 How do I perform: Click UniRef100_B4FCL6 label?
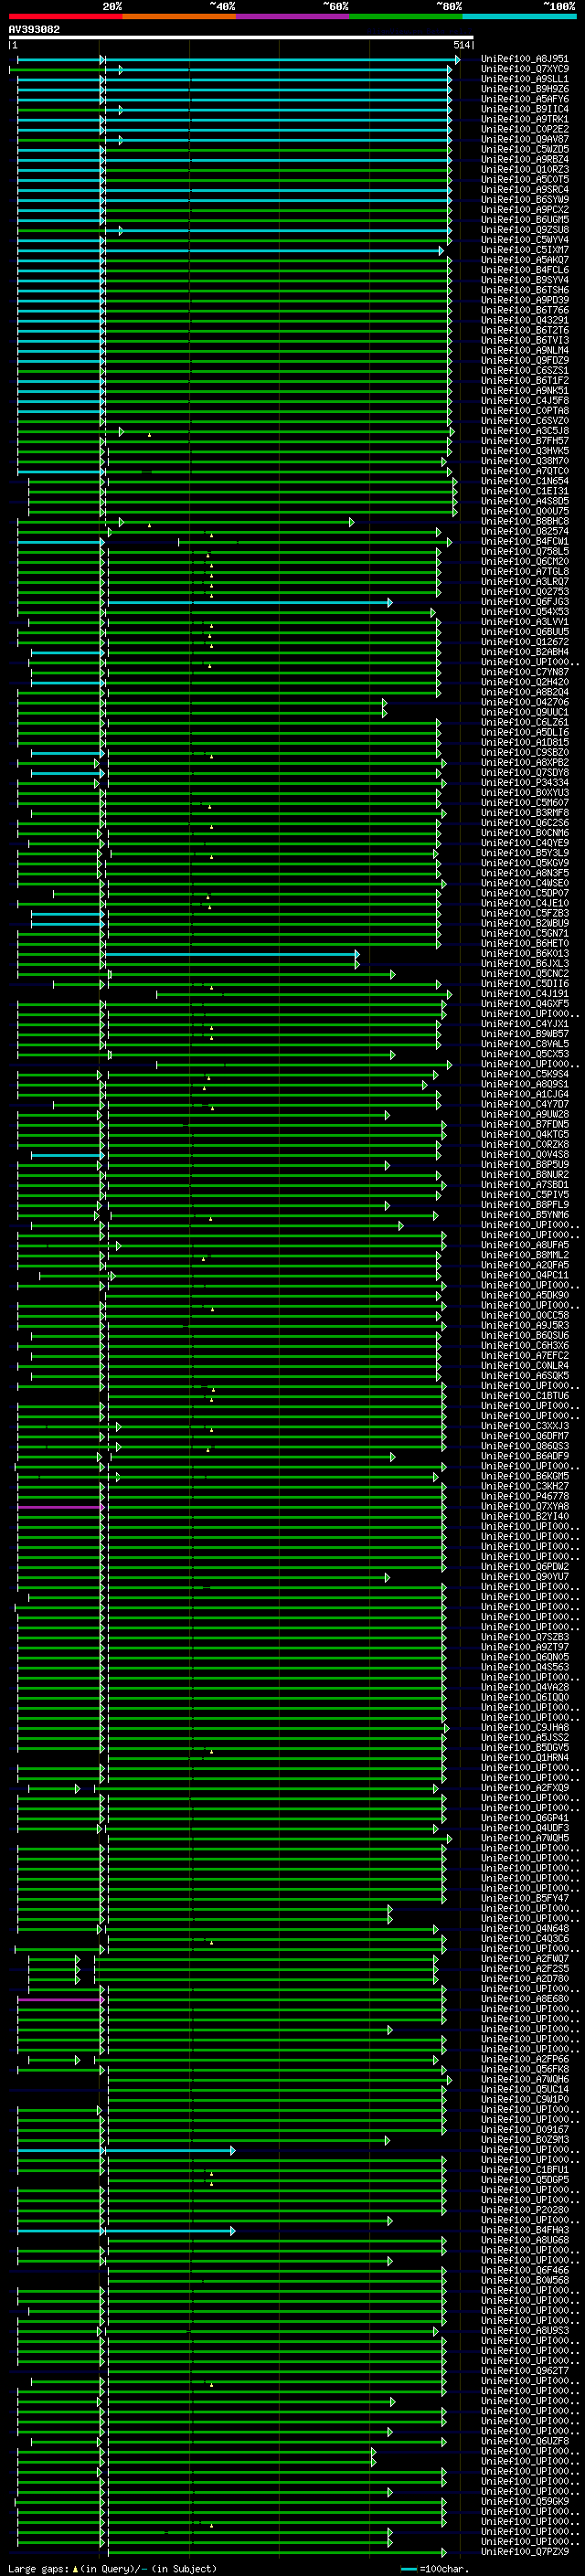(x=525, y=270)
